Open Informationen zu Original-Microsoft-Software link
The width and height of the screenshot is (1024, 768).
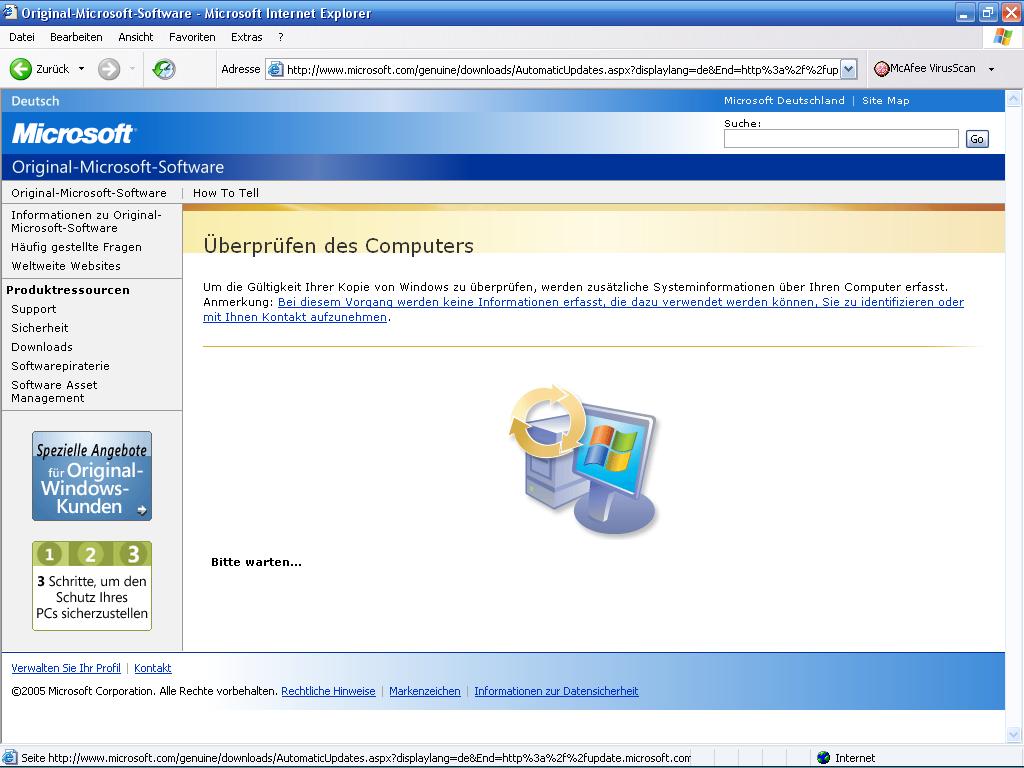tap(86, 221)
